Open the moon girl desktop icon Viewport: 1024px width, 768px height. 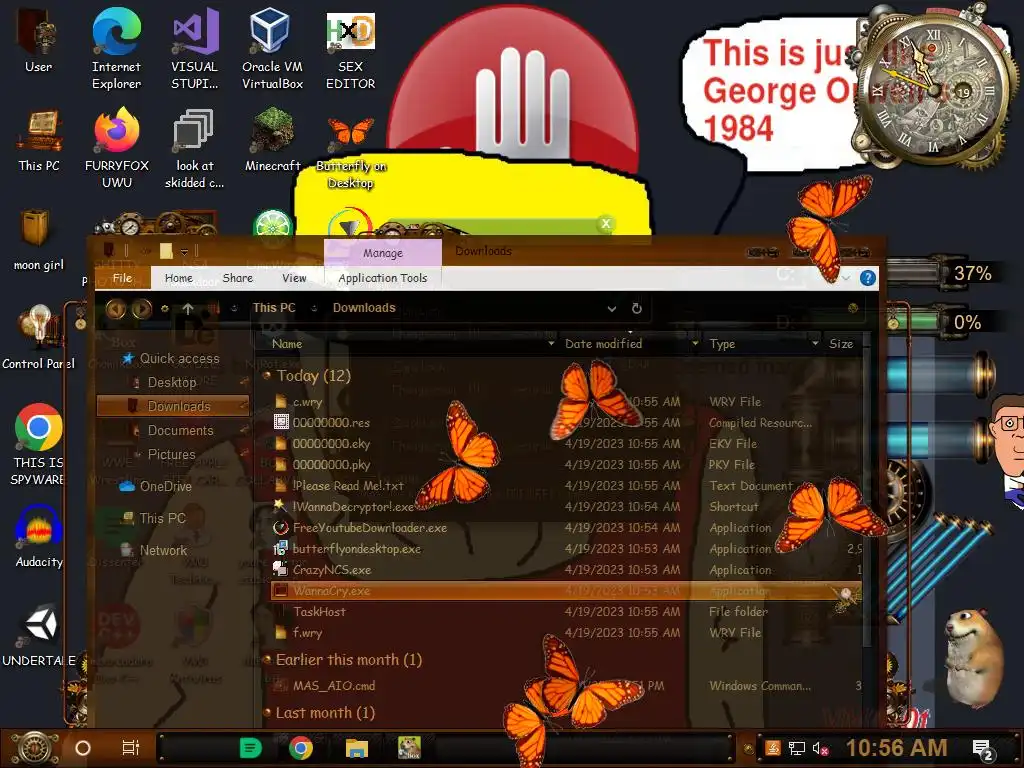click(x=39, y=239)
